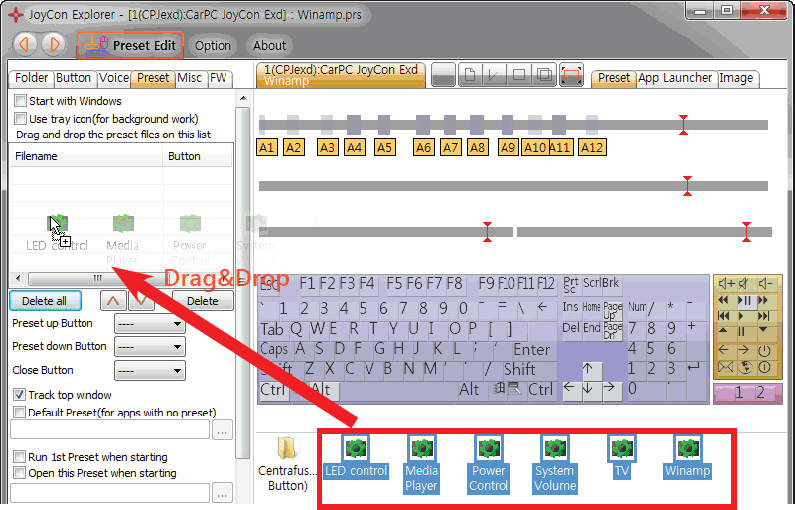Screen dimensions: 795x510
Task: Select the System Volume preset file
Action: (555, 463)
